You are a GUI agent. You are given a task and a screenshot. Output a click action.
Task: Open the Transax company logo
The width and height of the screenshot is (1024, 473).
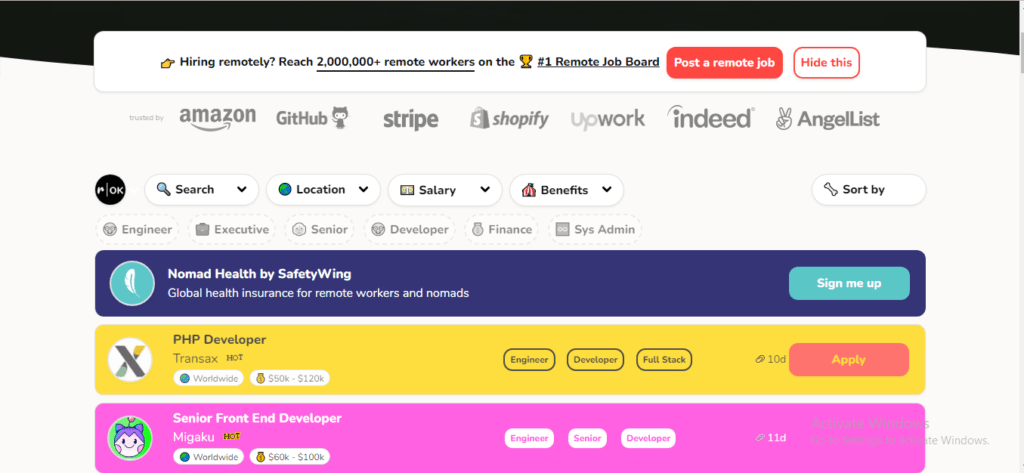coord(129,360)
